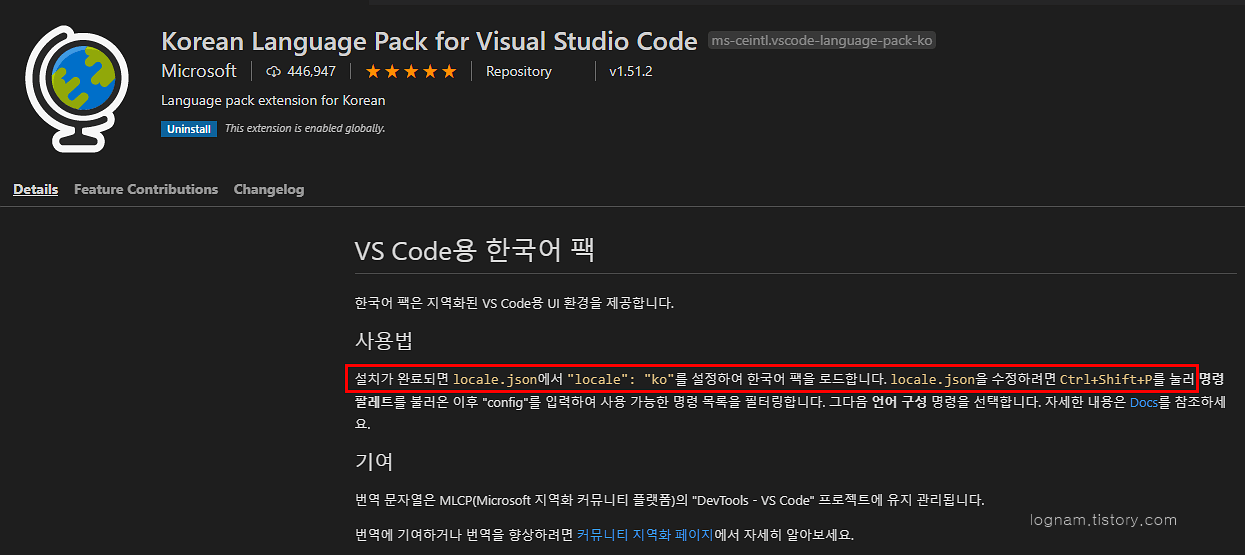Click the 사용법 heading
Viewport: 1245px width, 555px height.
tap(384, 340)
